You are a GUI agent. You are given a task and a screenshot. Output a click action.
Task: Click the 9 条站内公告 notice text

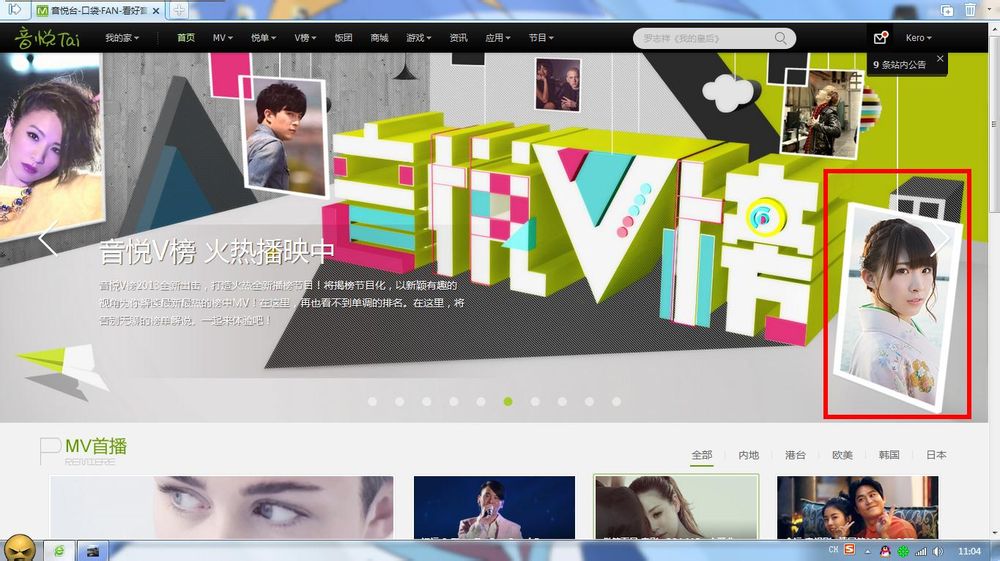click(899, 64)
